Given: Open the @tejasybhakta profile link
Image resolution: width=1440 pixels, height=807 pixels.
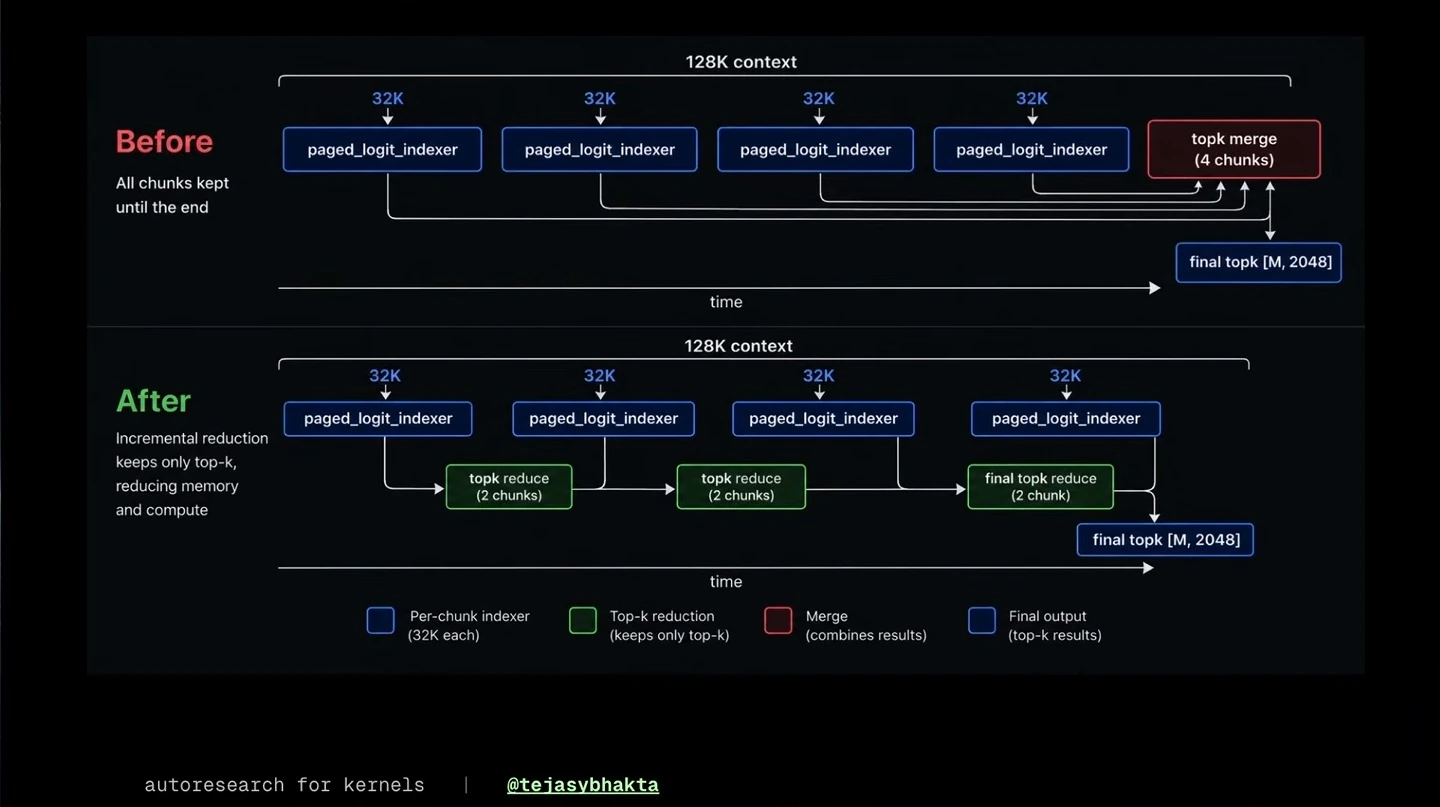Looking at the screenshot, I should [x=583, y=785].
